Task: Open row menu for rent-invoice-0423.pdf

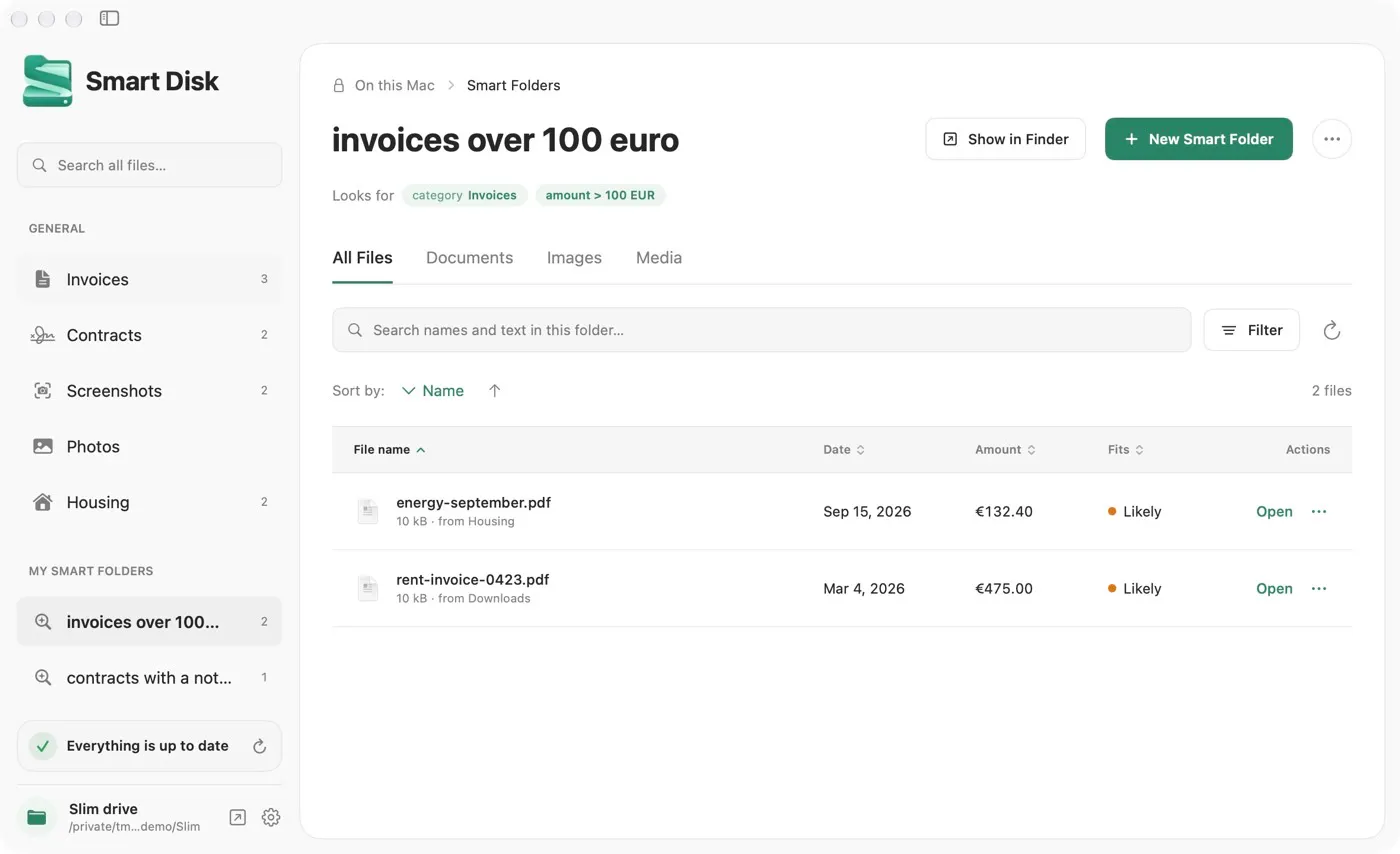Action: tap(1319, 588)
